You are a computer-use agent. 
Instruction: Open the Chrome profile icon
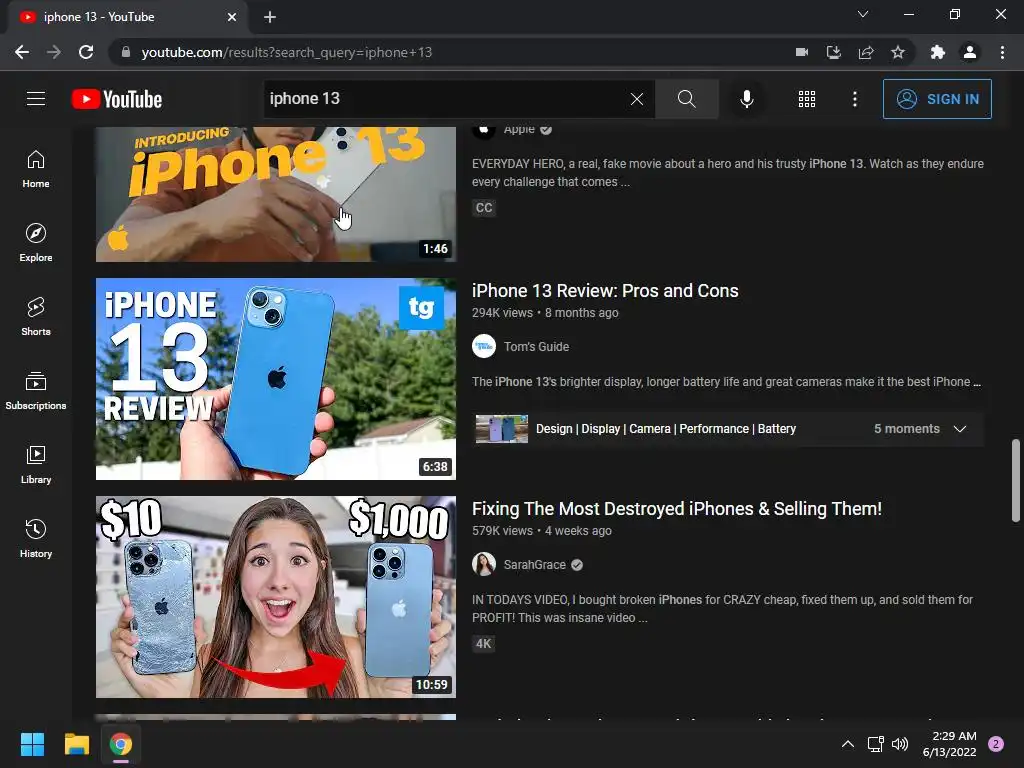[970, 52]
